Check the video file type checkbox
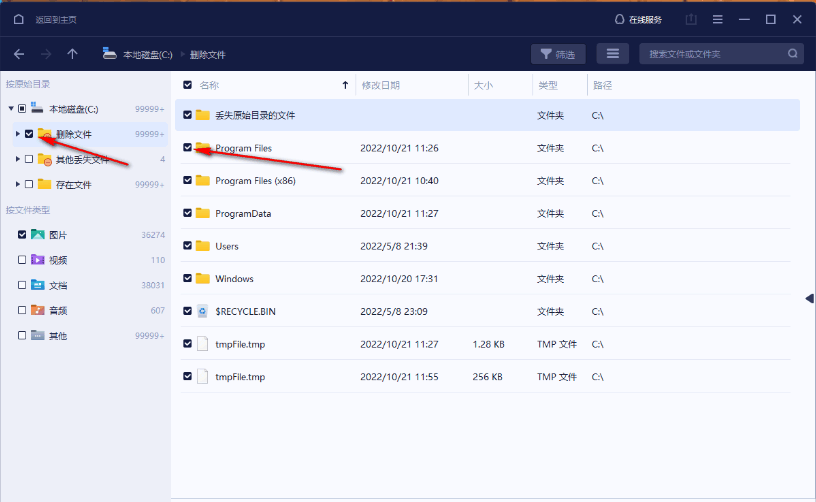Image resolution: width=816 pixels, height=502 pixels. point(22,260)
